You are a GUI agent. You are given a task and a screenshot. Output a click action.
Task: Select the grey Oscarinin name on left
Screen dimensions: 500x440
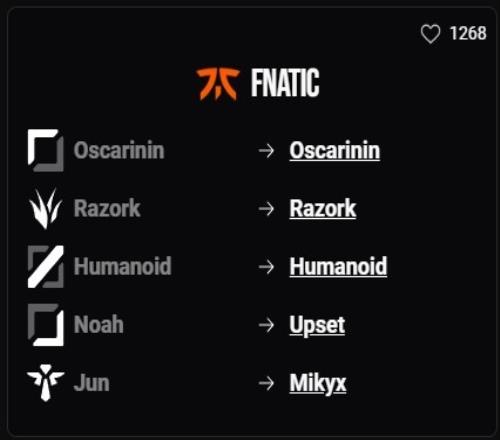click(x=119, y=150)
